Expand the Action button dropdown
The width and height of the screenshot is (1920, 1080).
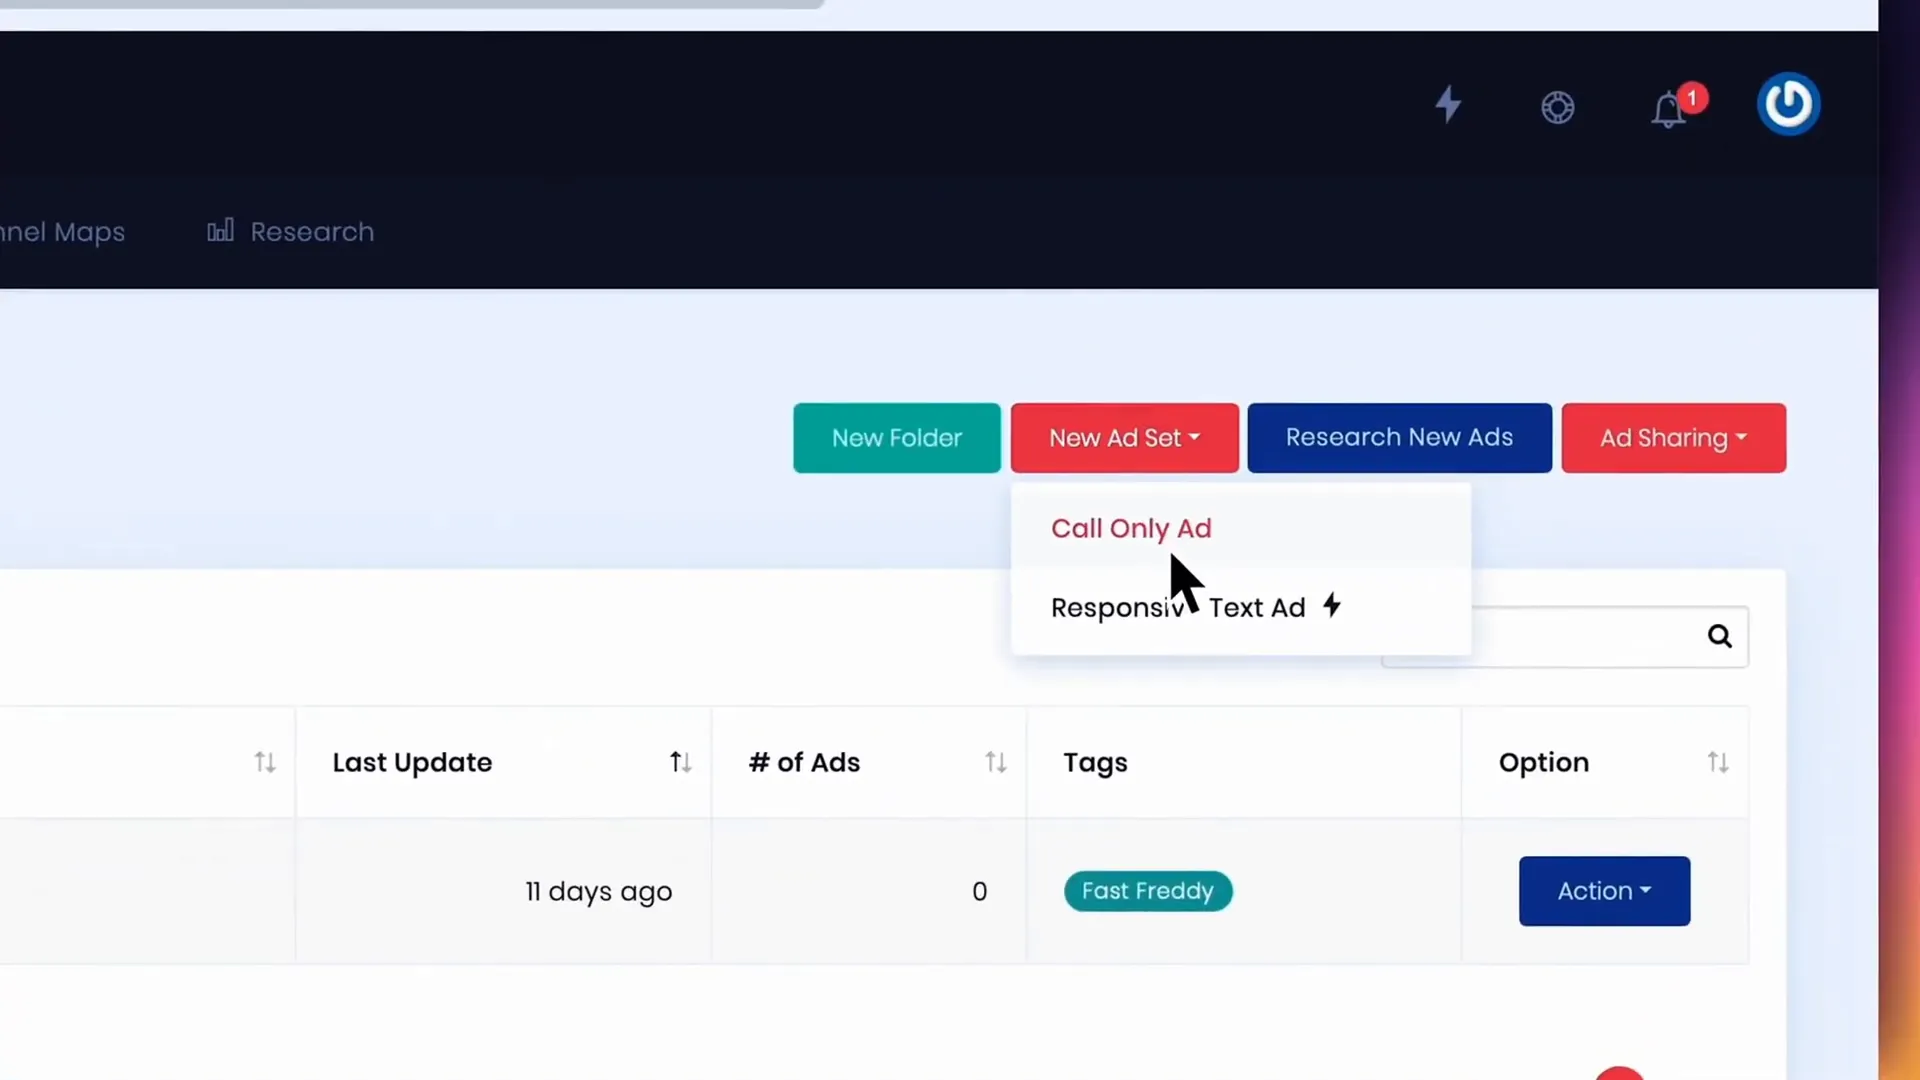[1604, 891]
